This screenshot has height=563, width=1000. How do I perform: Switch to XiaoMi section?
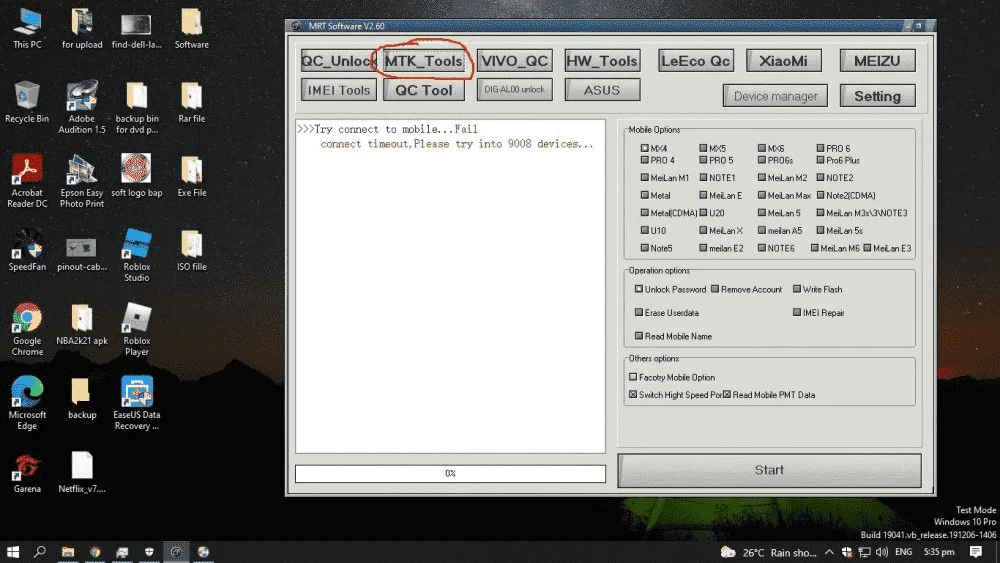(784, 61)
